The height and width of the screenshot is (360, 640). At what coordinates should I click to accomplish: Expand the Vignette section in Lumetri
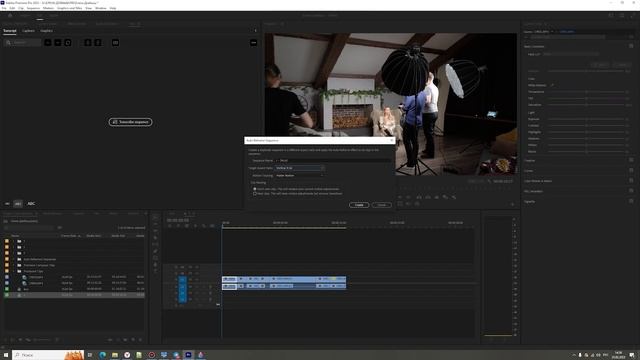[x=529, y=201]
